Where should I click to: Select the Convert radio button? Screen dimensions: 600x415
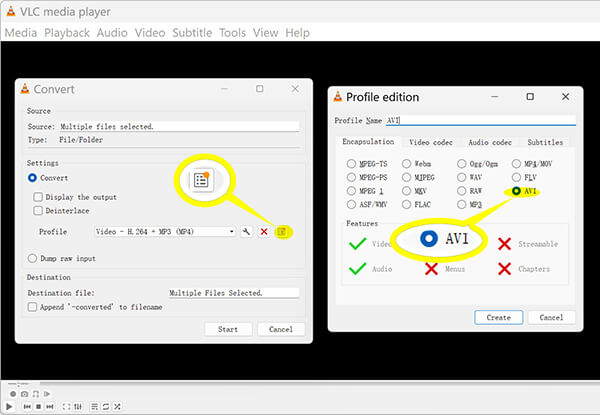[x=32, y=178]
